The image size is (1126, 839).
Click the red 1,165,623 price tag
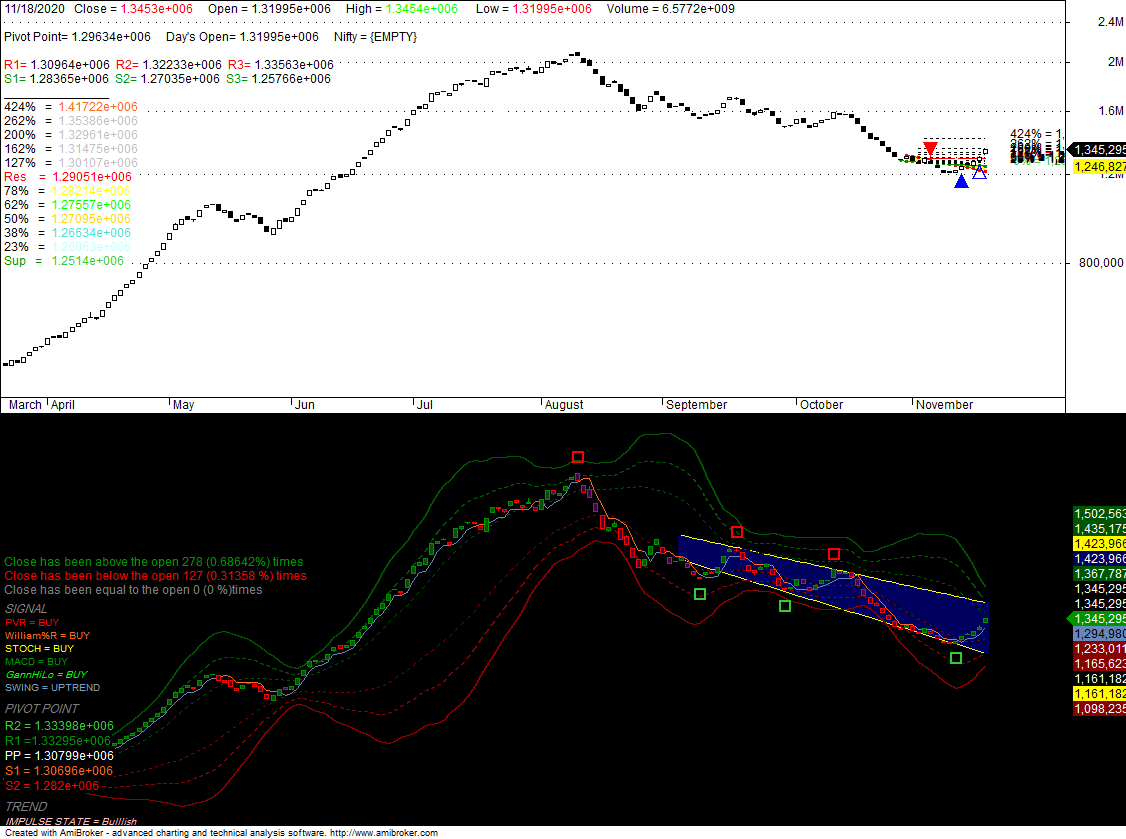(1099, 664)
